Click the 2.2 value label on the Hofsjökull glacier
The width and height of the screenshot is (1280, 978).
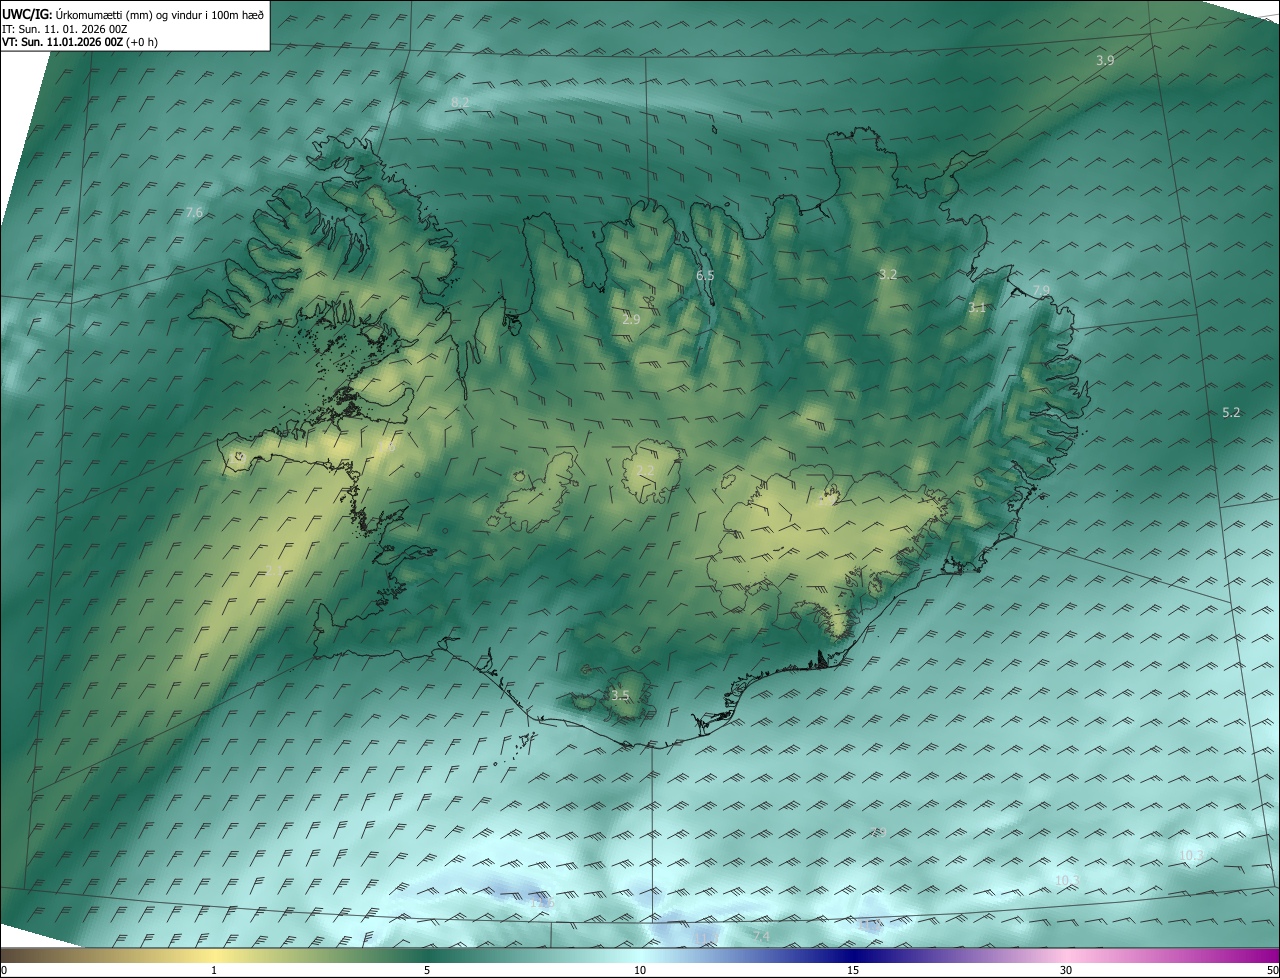pos(645,470)
